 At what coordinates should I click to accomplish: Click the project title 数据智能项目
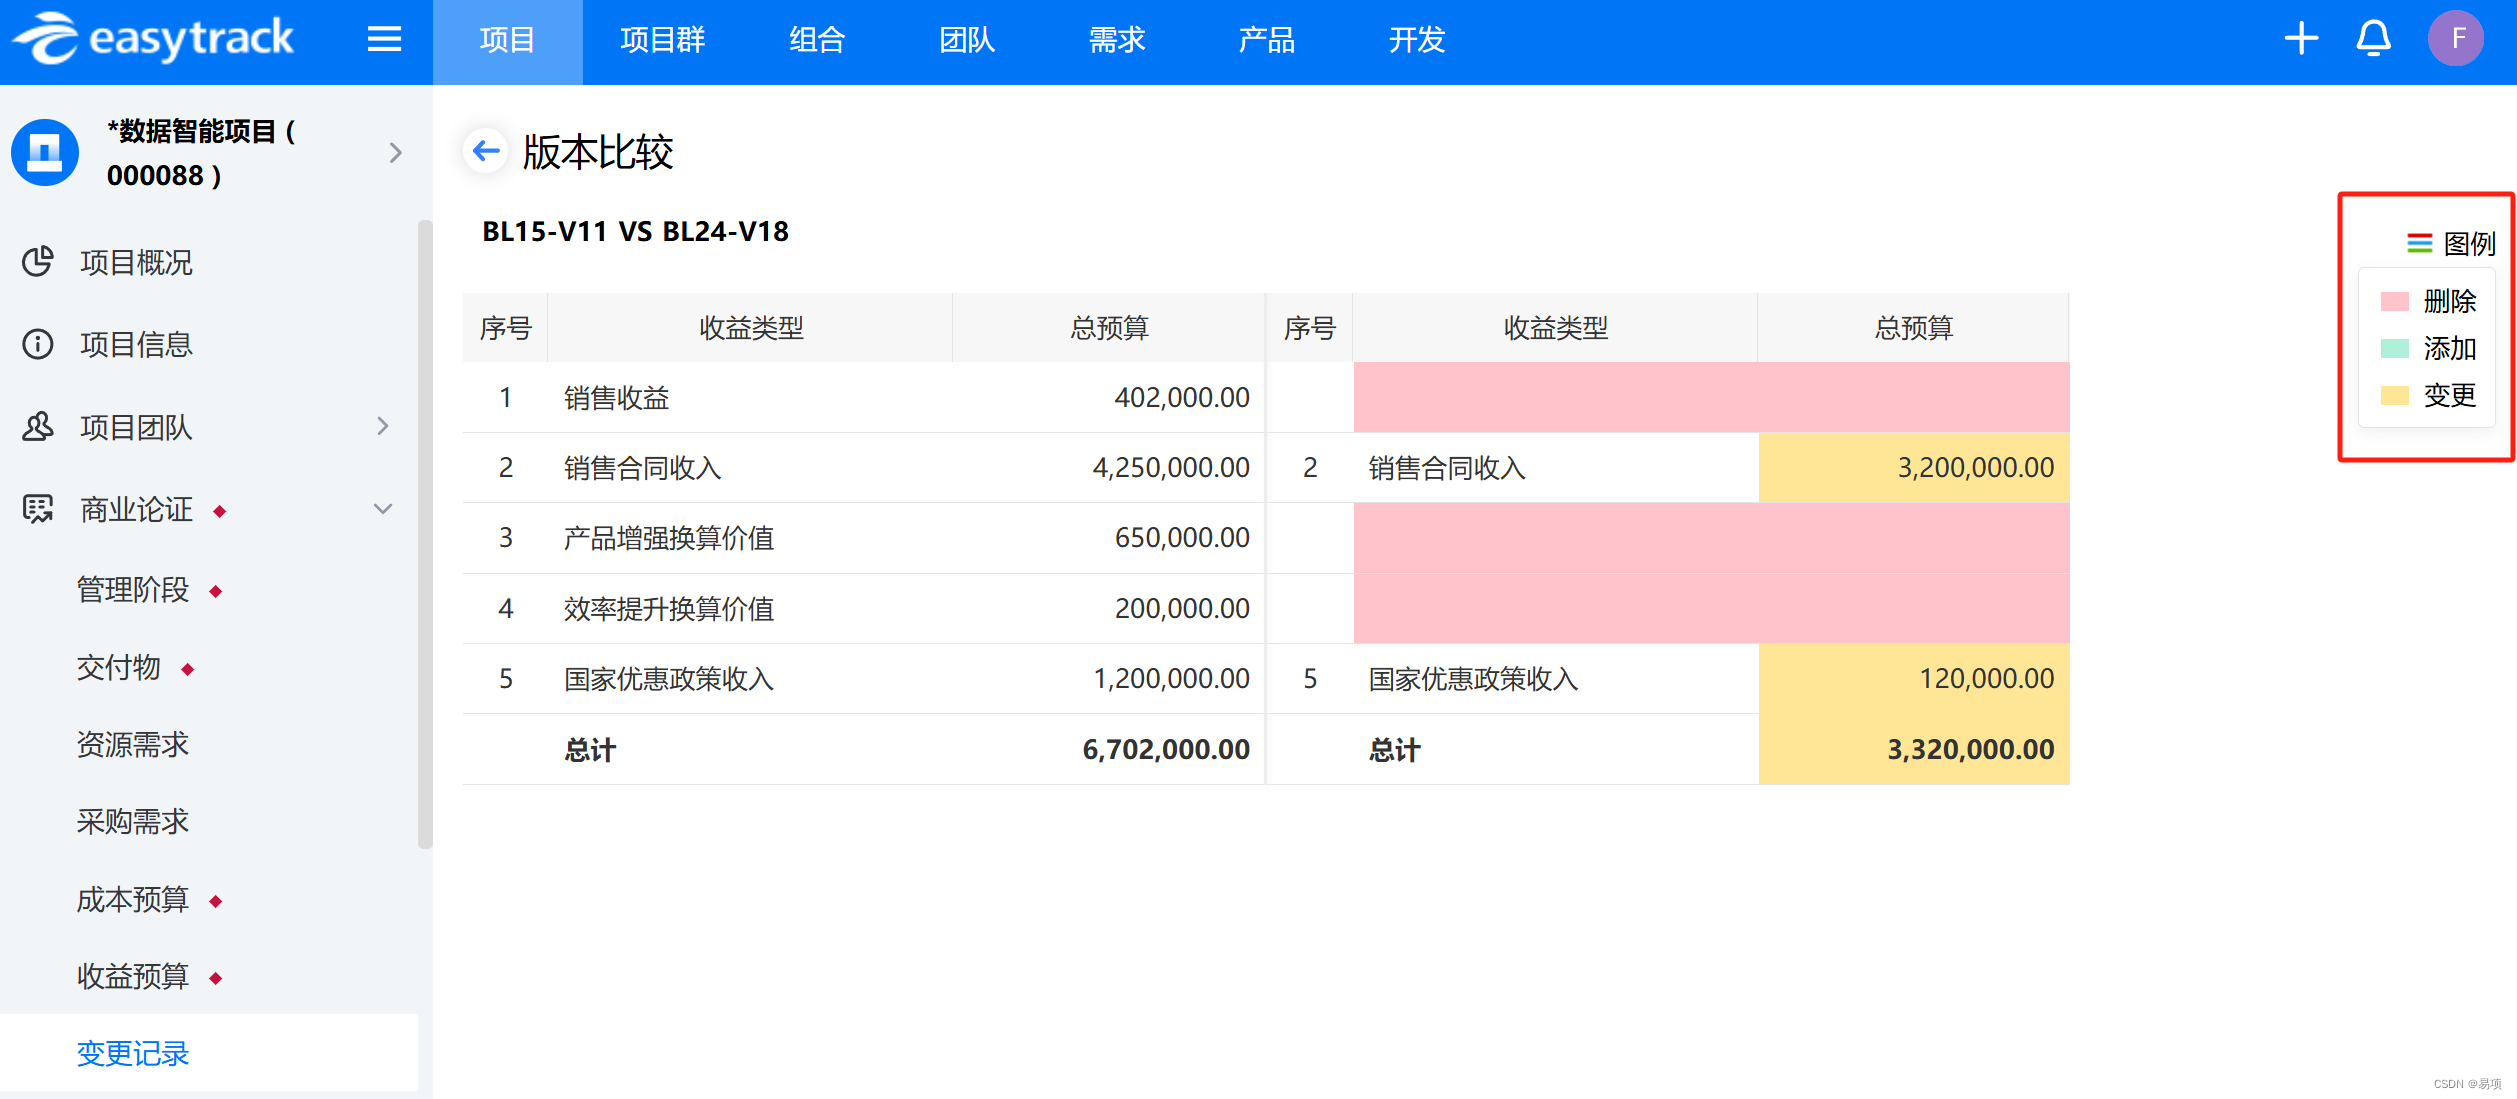202,153
